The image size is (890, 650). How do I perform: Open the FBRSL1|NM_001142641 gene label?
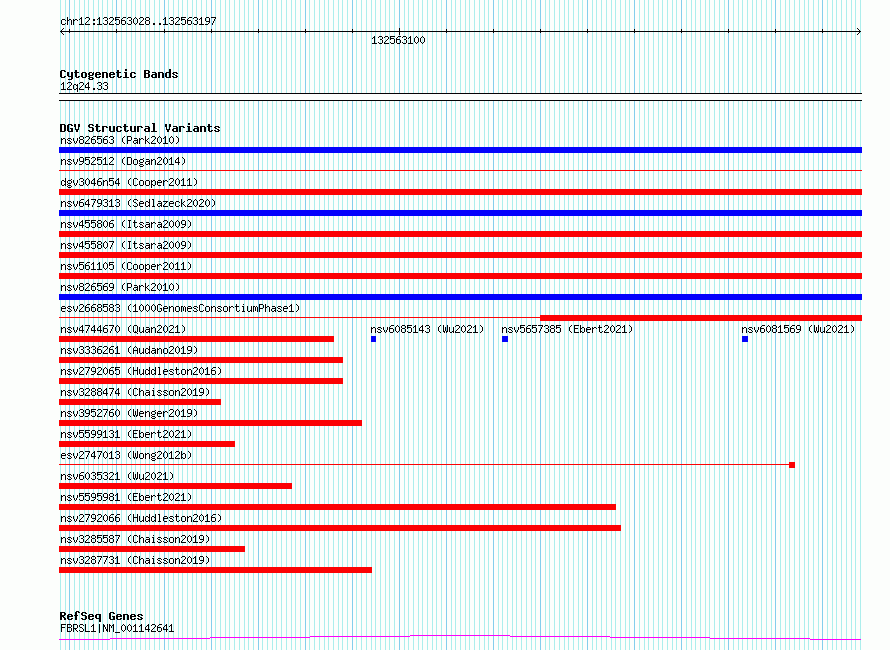pyautogui.click(x=117, y=628)
